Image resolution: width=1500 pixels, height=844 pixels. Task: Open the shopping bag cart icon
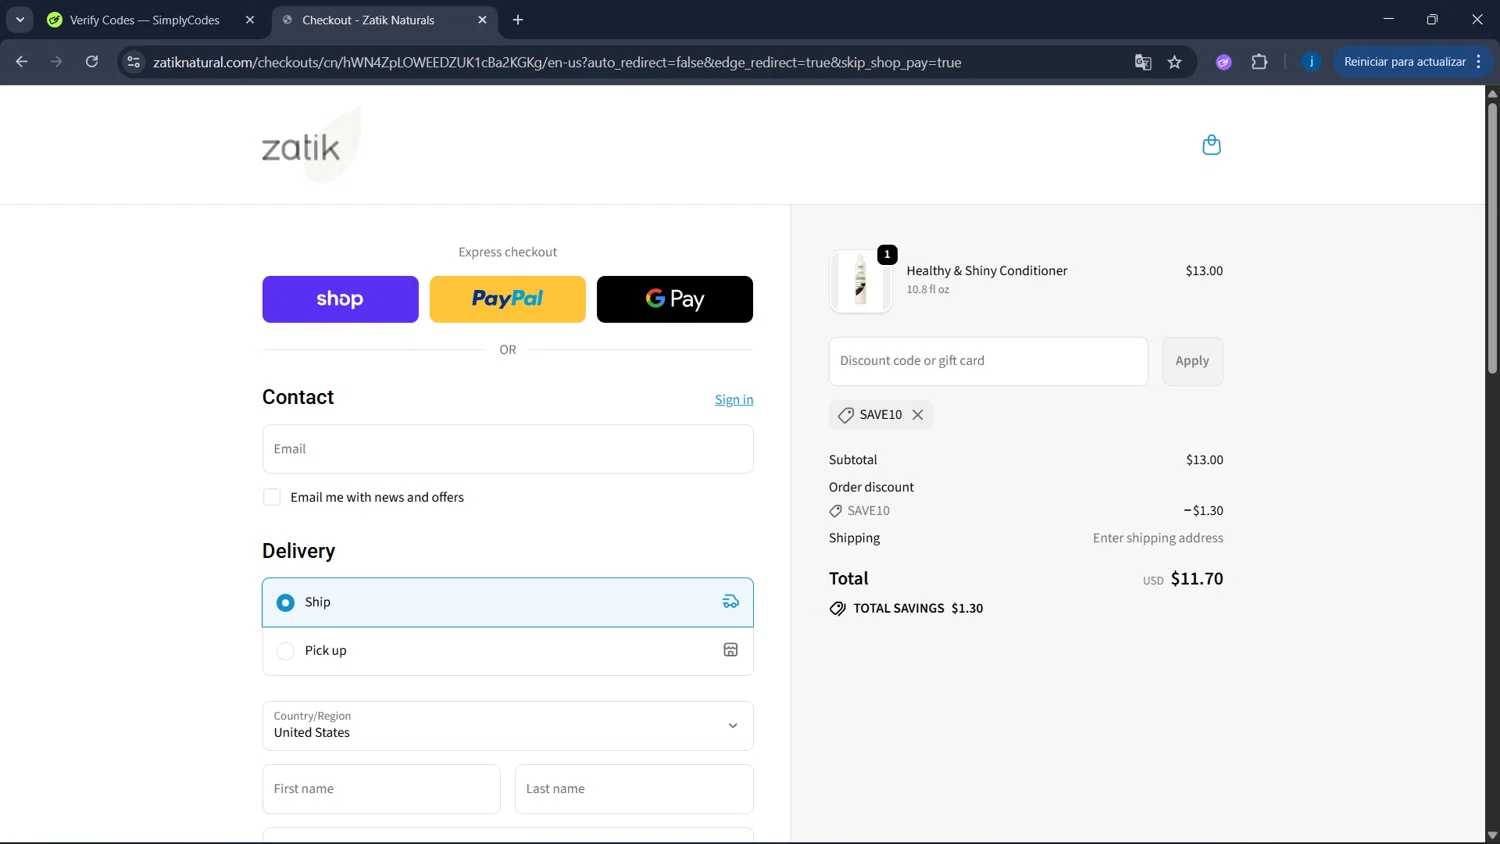1211,145
